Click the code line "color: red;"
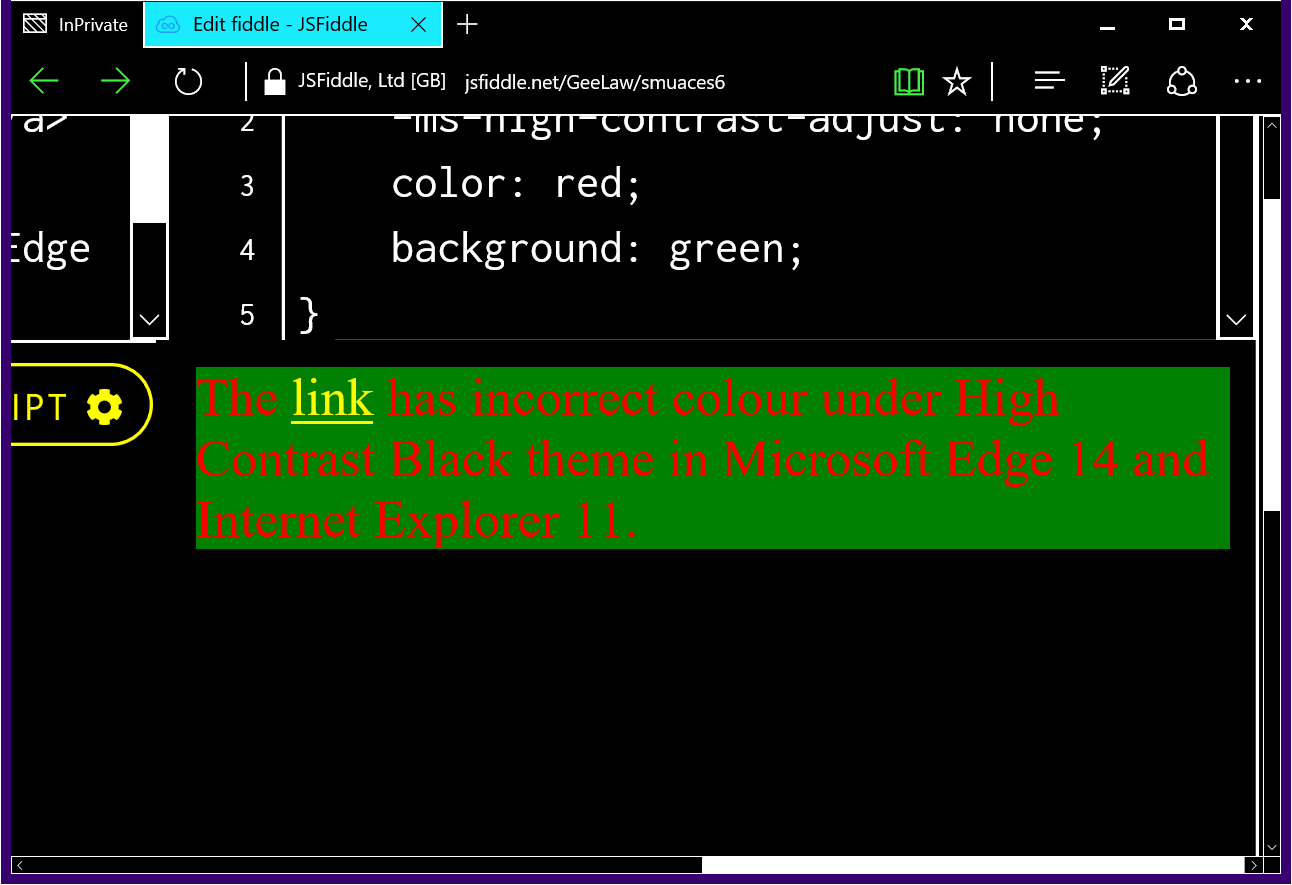The height and width of the screenshot is (885, 1292). tap(515, 184)
